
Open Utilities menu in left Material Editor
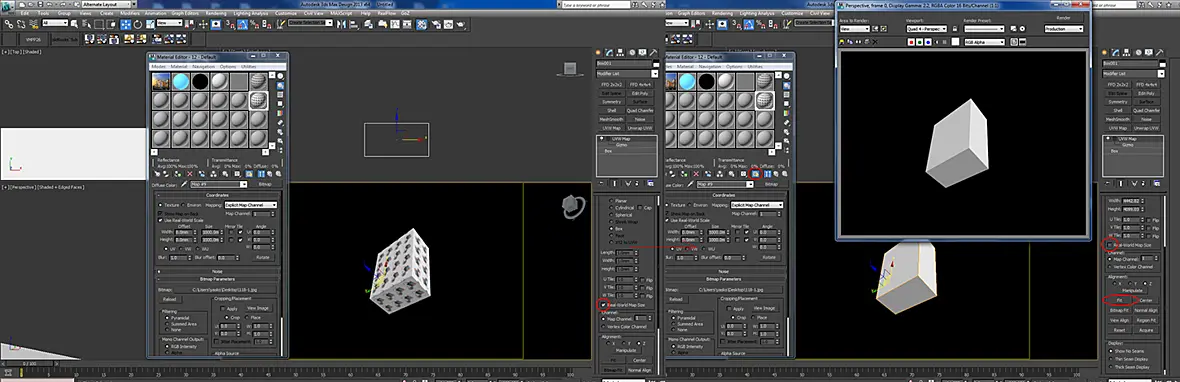248,66
